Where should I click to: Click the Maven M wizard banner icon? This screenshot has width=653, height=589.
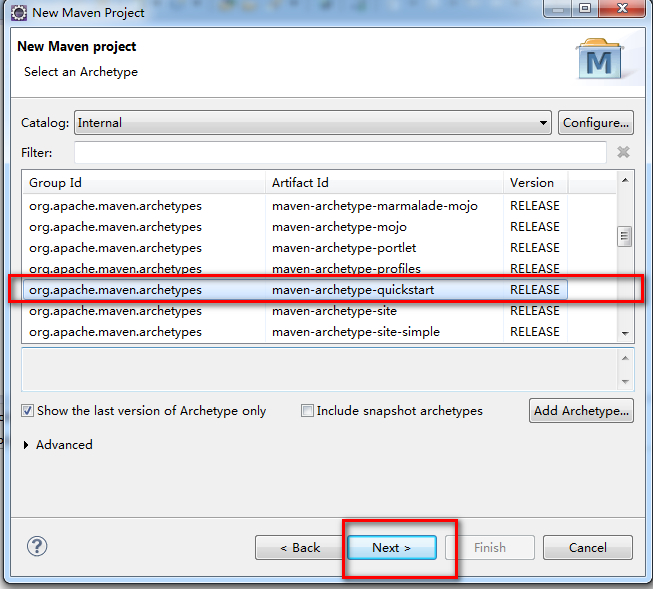599,59
